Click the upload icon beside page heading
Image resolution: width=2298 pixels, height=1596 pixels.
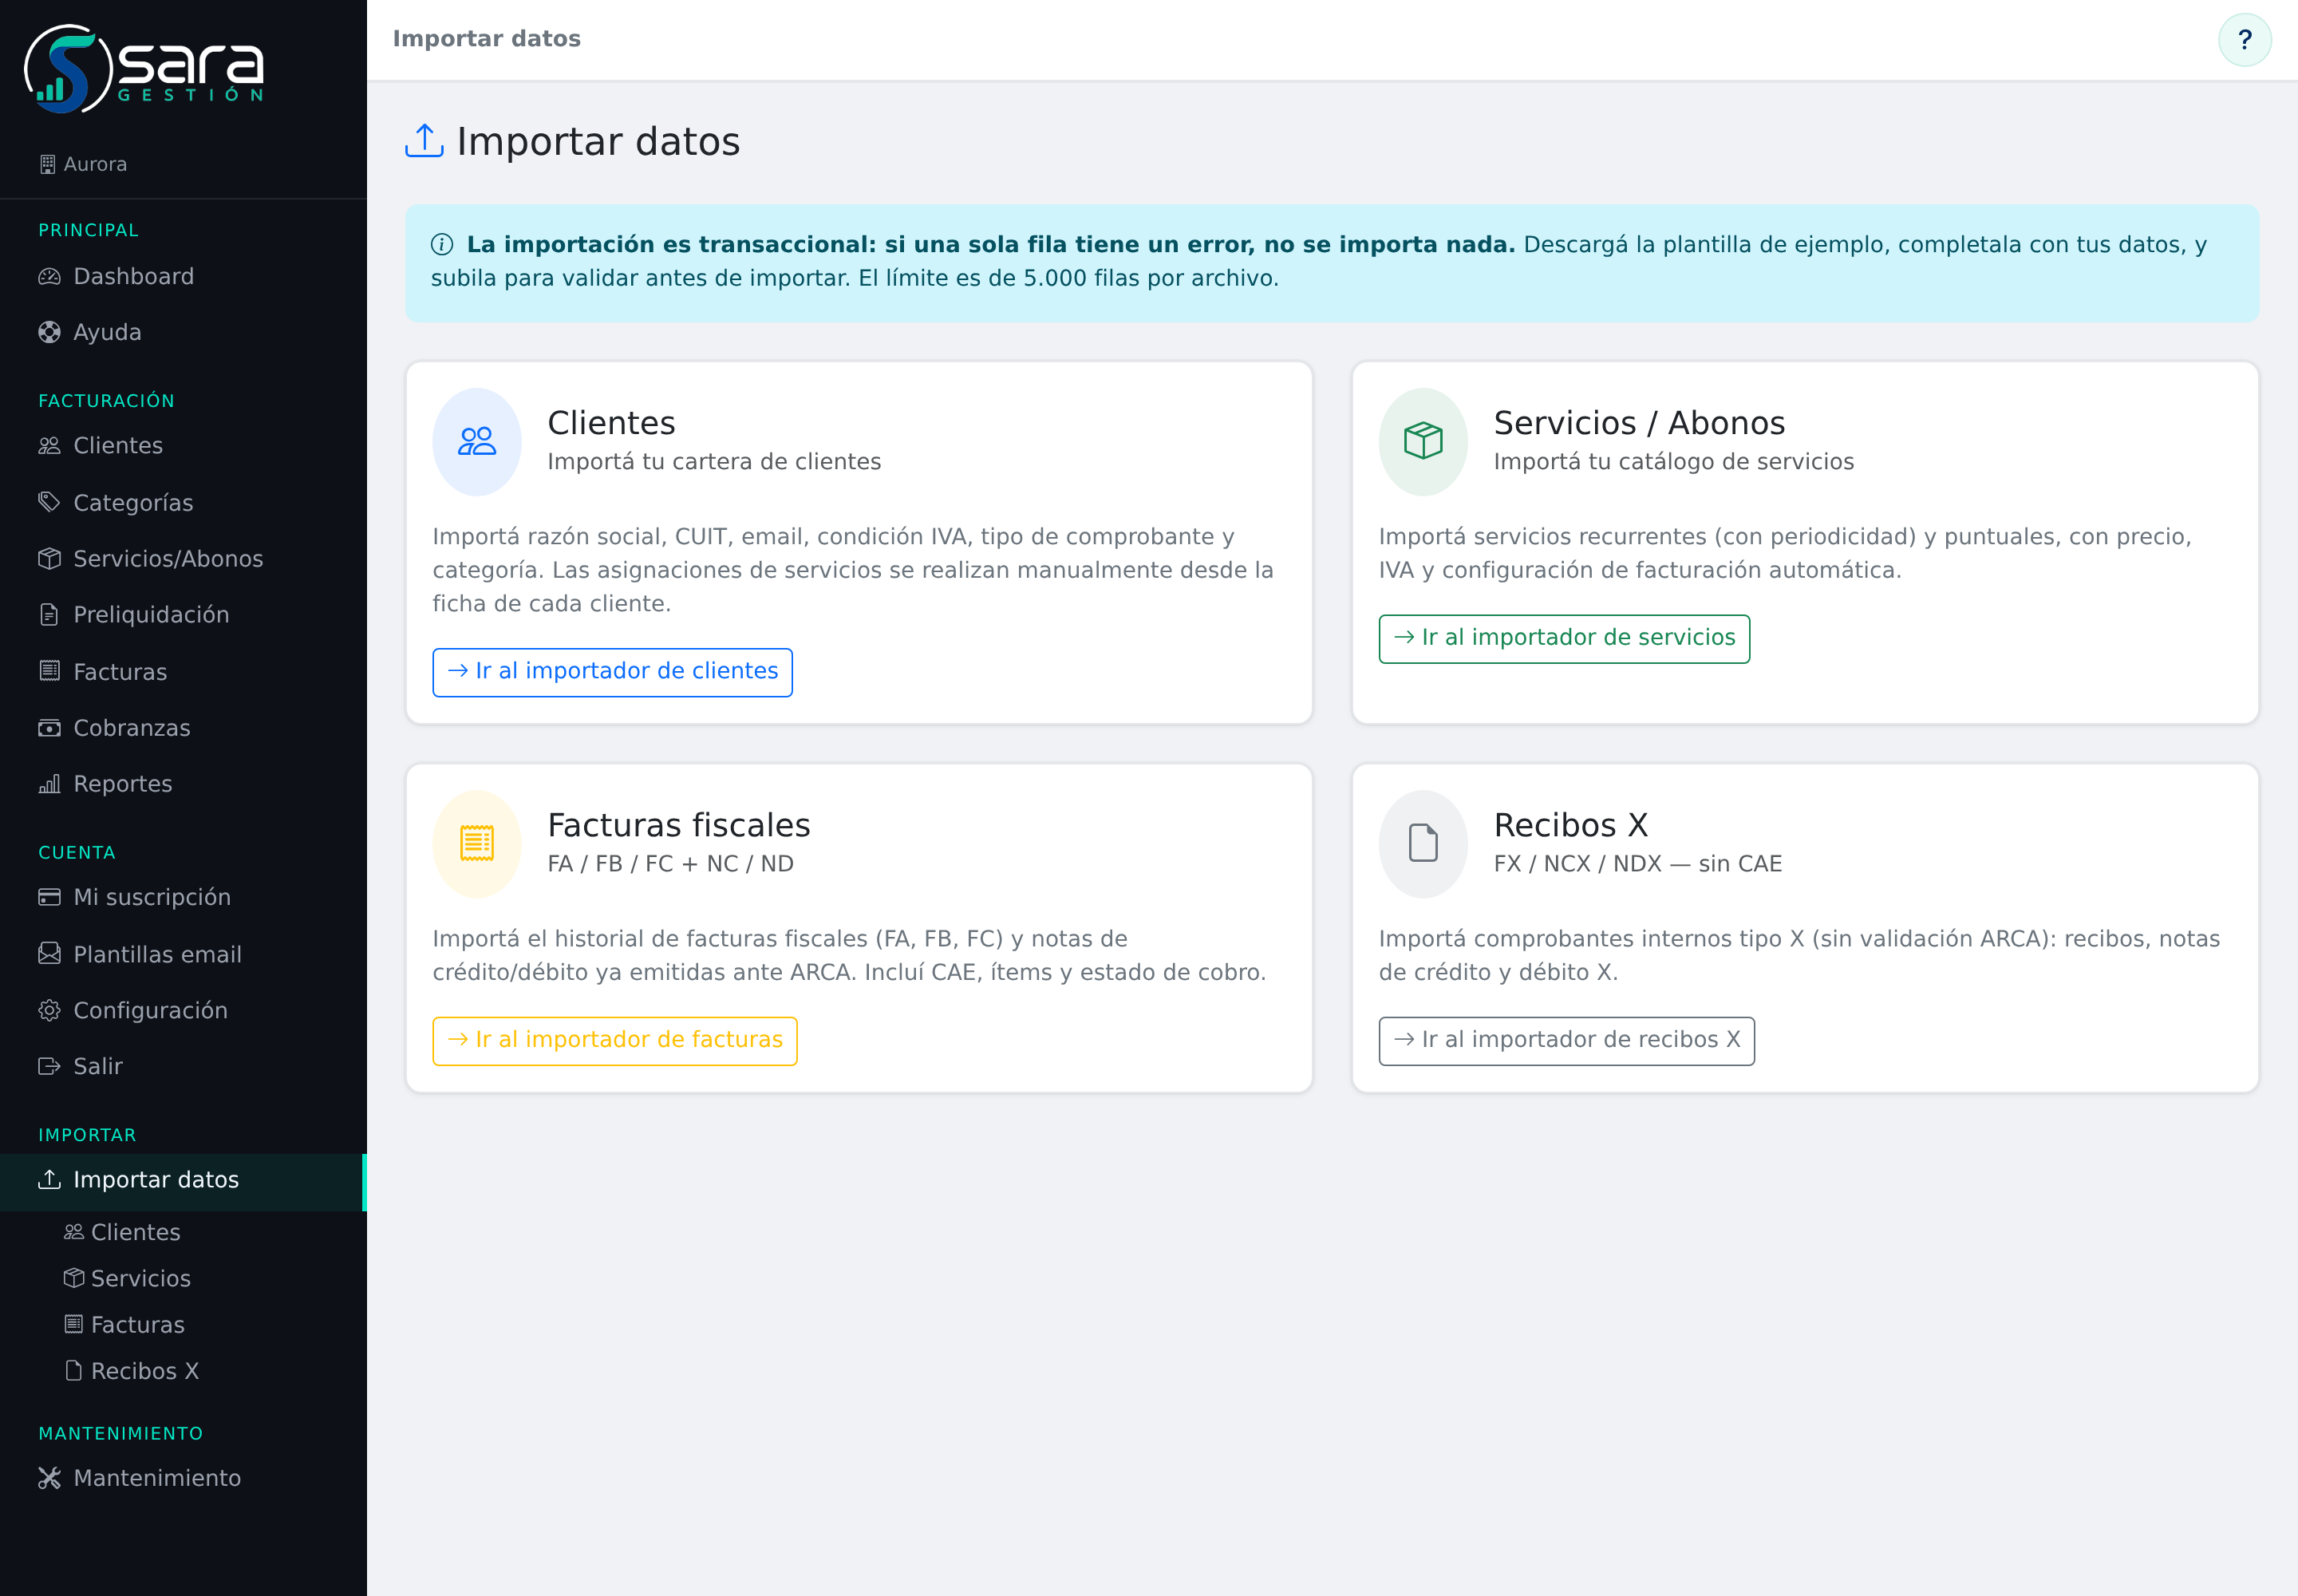coord(424,141)
